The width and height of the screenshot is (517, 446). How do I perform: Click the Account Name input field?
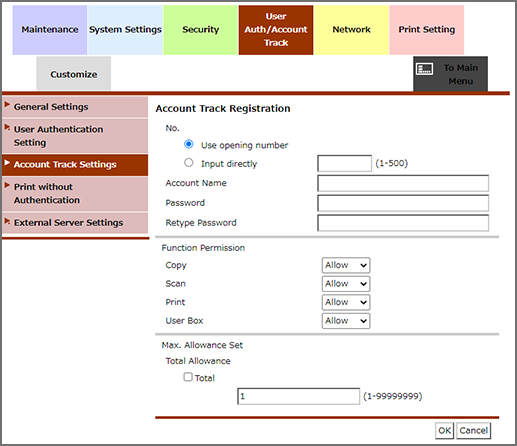403,183
